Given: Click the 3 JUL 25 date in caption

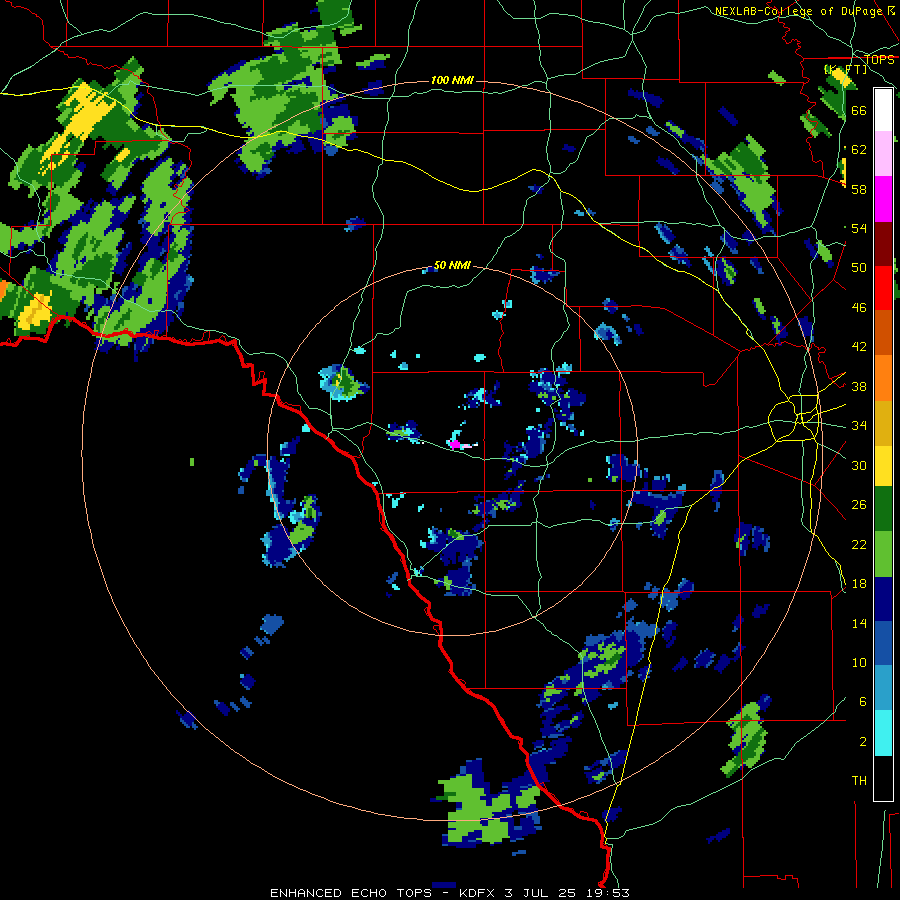Looking at the screenshot, I should point(540,893).
